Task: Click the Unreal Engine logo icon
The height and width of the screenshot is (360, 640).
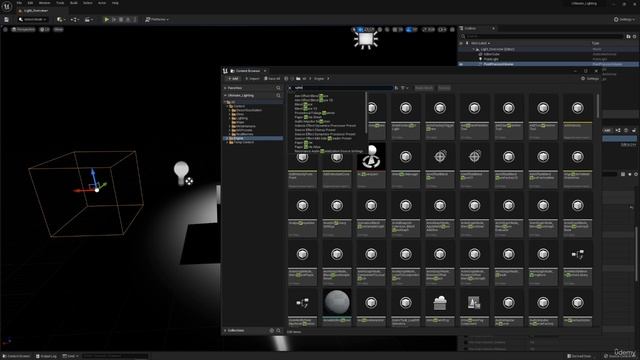Action: tap(7, 7)
